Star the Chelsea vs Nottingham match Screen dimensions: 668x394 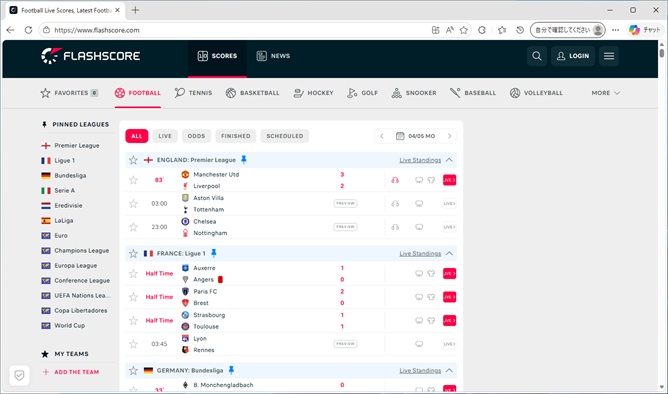pos(133,227)
